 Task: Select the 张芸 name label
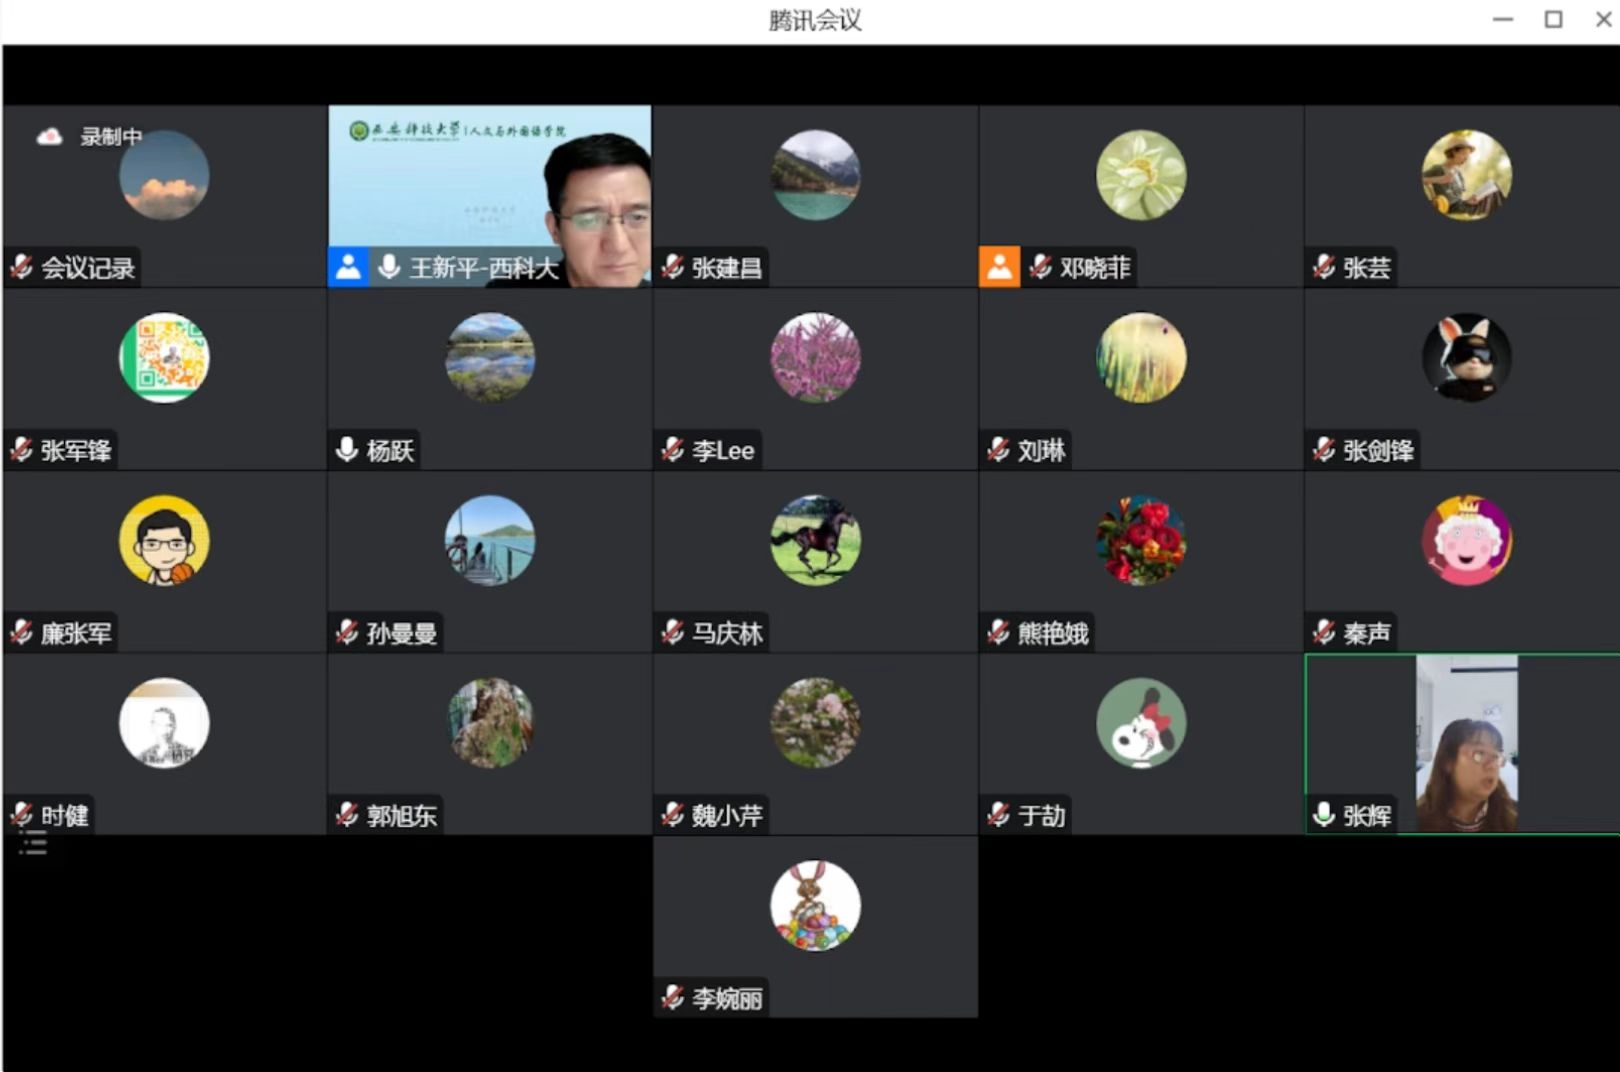click(x=1366, y=268)
